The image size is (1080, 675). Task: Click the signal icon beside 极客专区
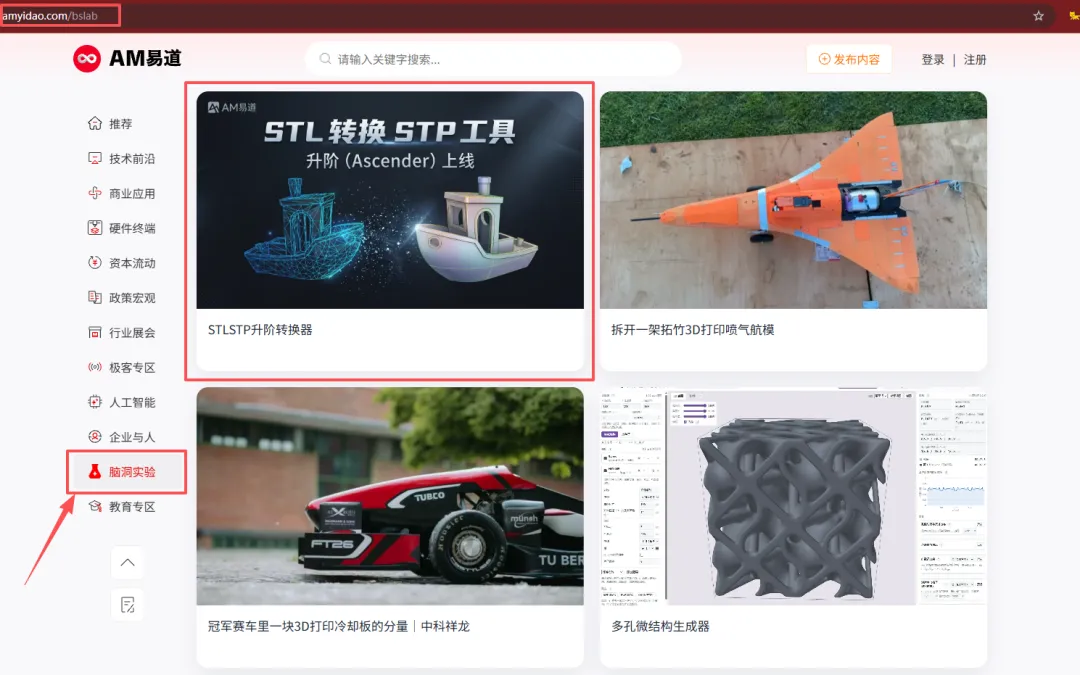coord(95,367)
